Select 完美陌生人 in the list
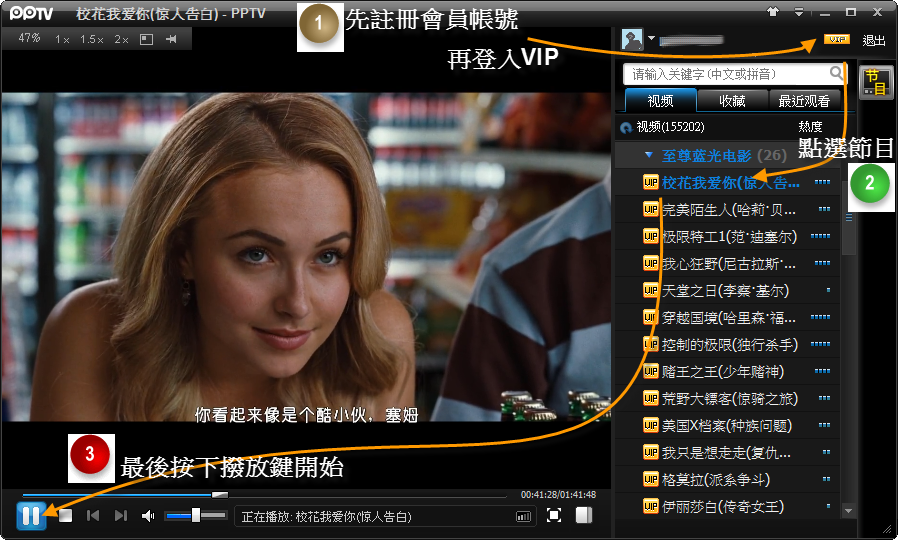Viewport: 898px width, 540px height. [x=728, y=210]
